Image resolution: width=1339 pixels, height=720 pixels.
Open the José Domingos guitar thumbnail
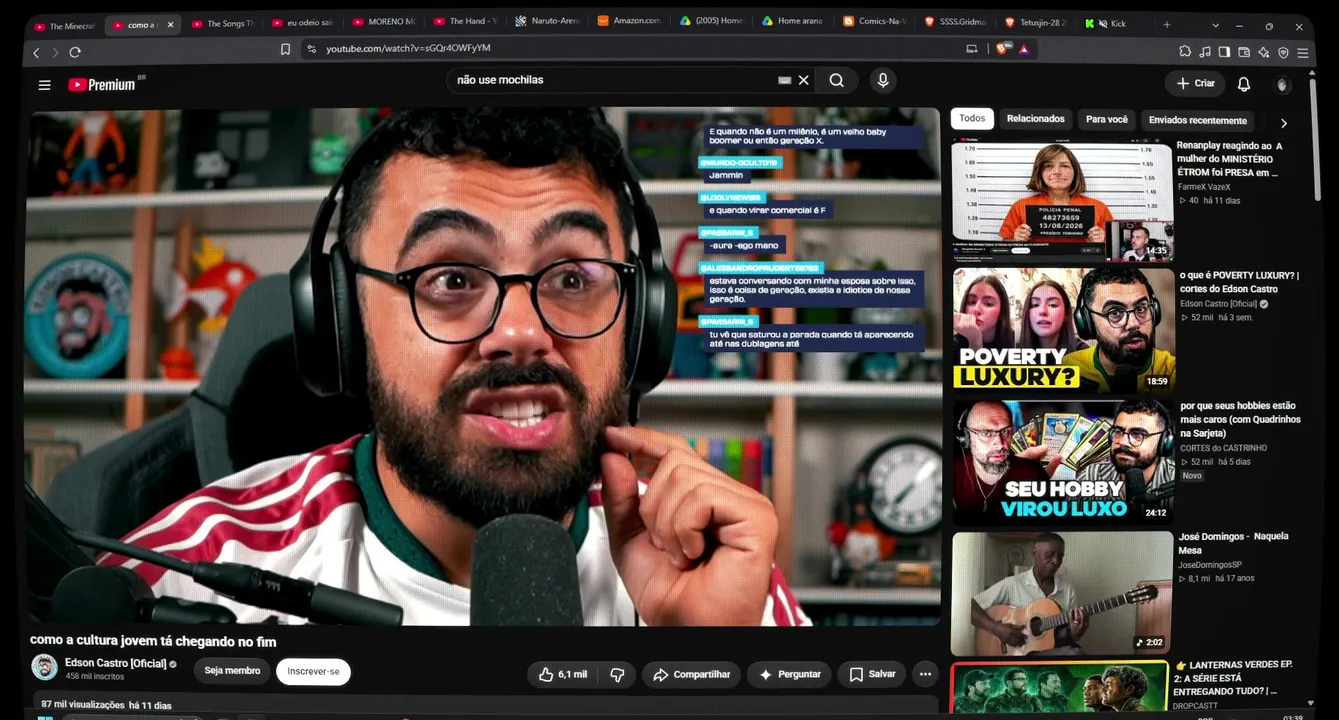tap(1062, 594)
